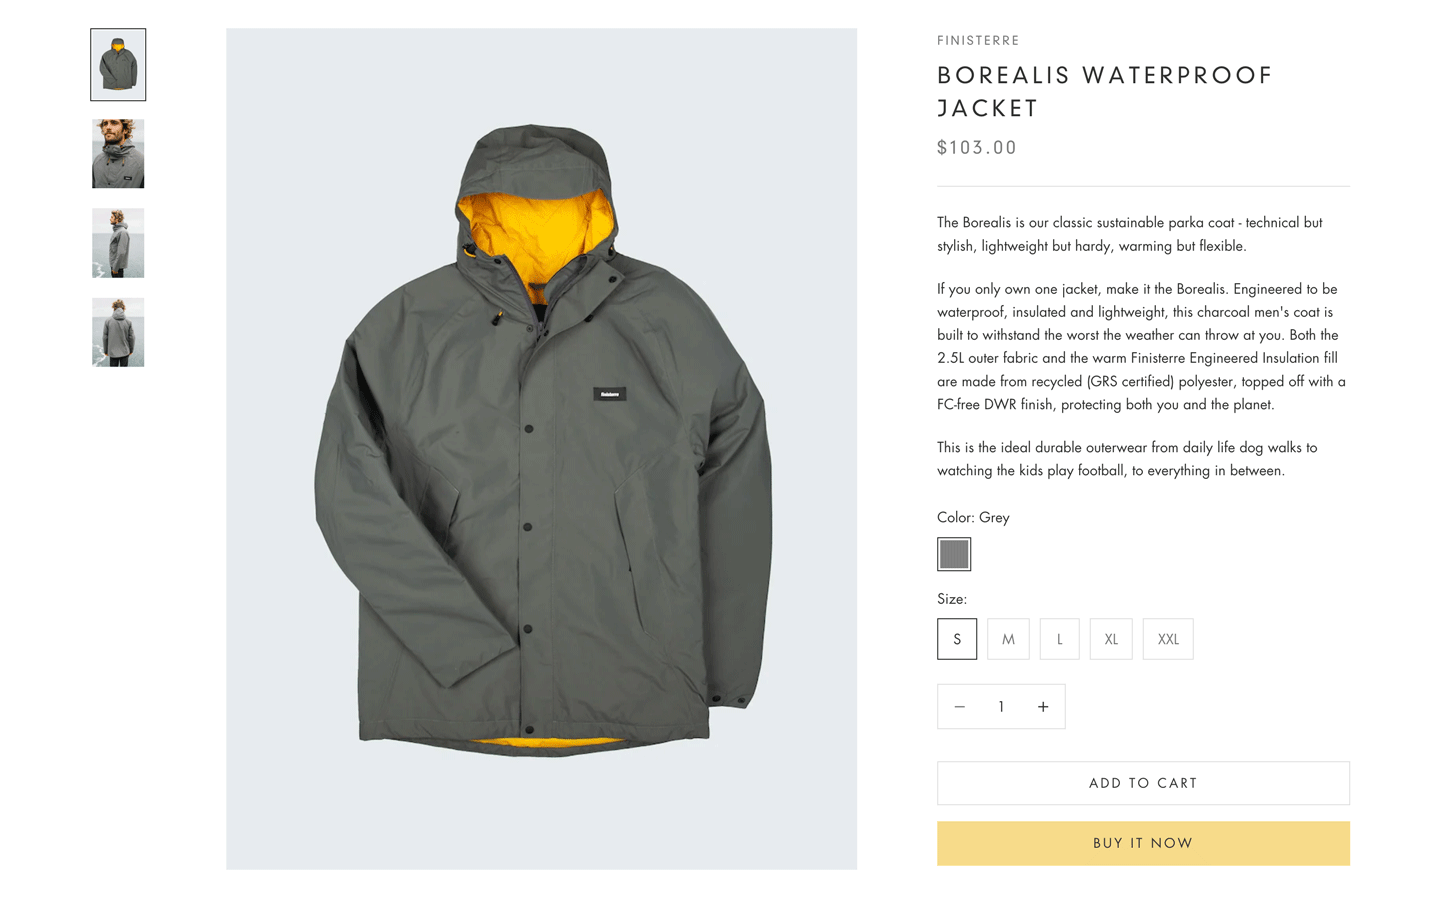
Task: Open the back-view model thumbnail
Action: [118, 332]
